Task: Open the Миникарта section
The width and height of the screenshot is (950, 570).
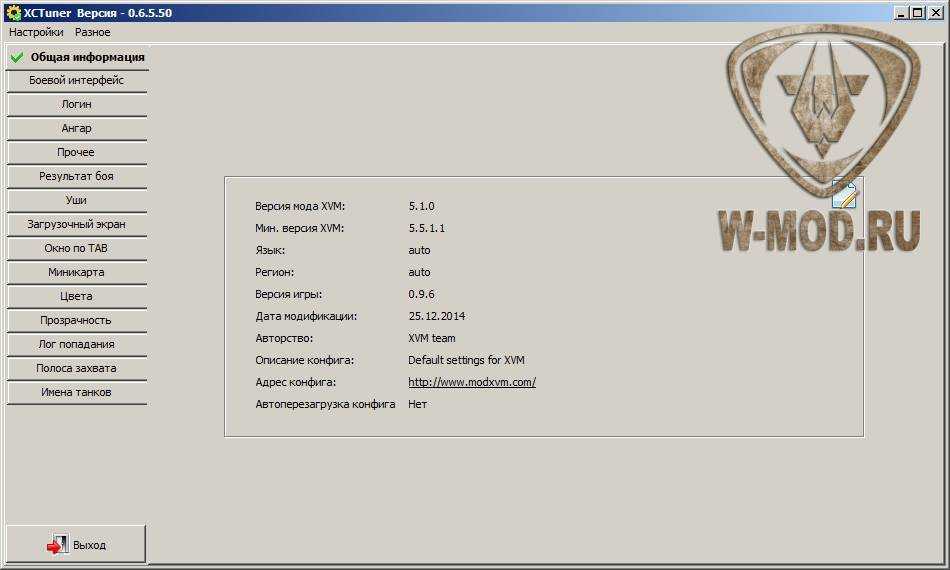Action: 77,272
